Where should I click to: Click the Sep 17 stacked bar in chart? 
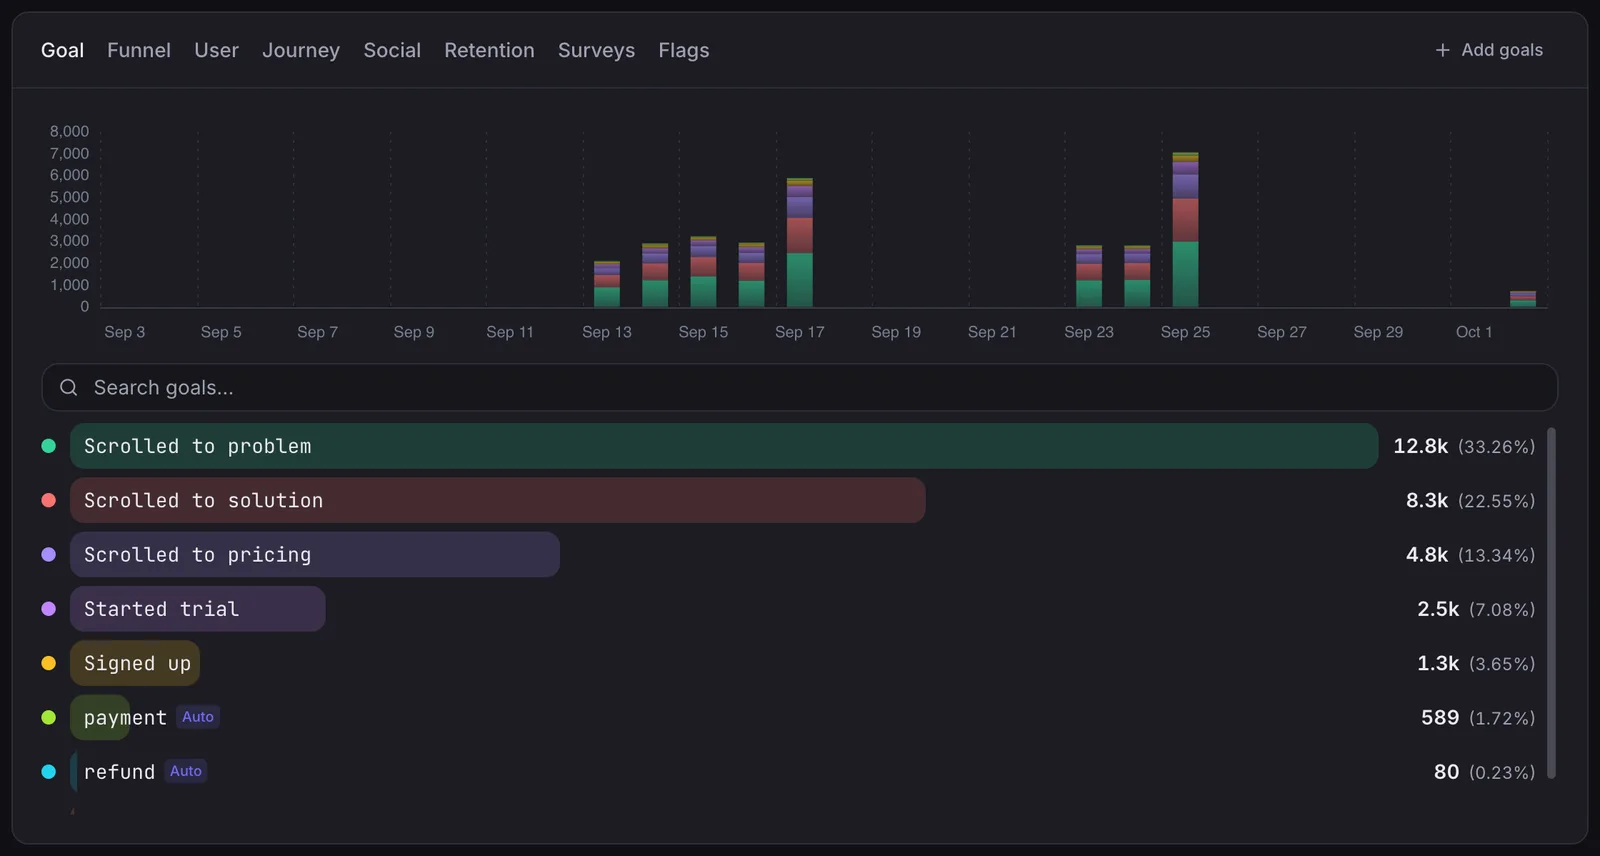(800, 243)
